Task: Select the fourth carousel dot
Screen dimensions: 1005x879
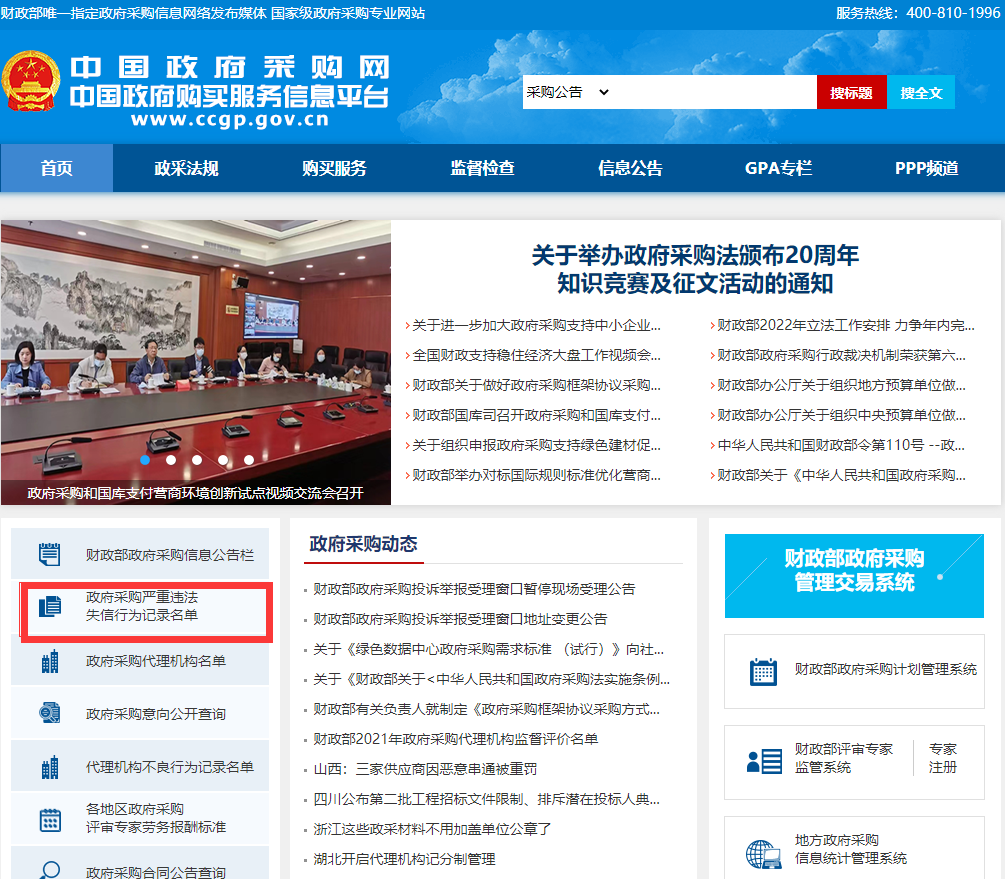Action: (223, 460)
